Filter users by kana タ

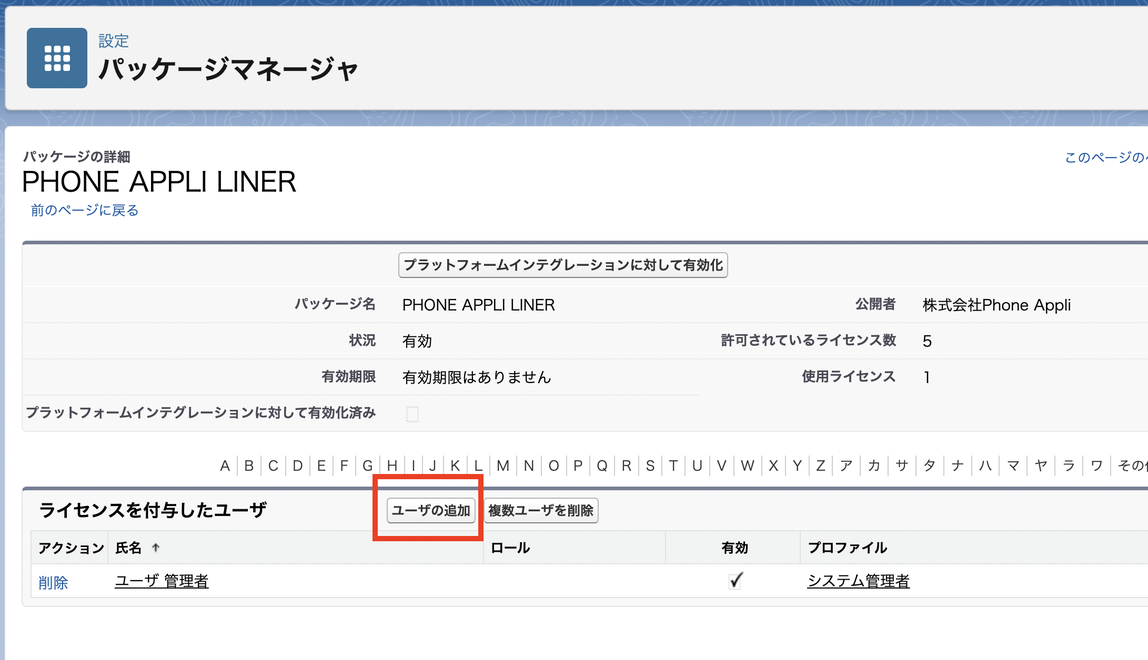(x=930, y=466)
